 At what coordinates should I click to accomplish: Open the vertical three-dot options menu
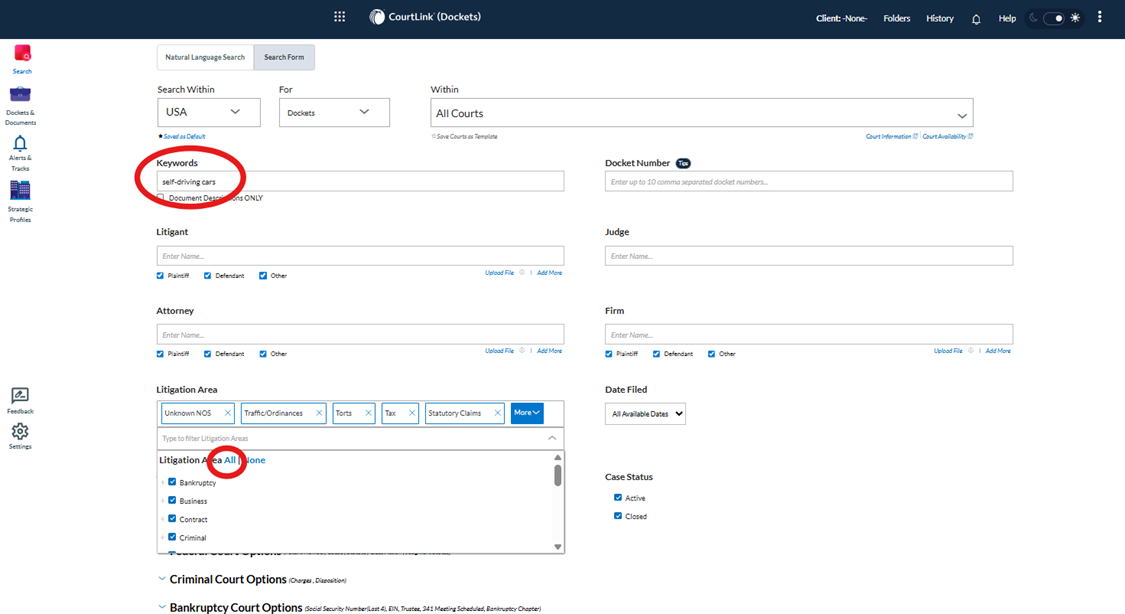pyautogui.click(x=1099, y=17)
